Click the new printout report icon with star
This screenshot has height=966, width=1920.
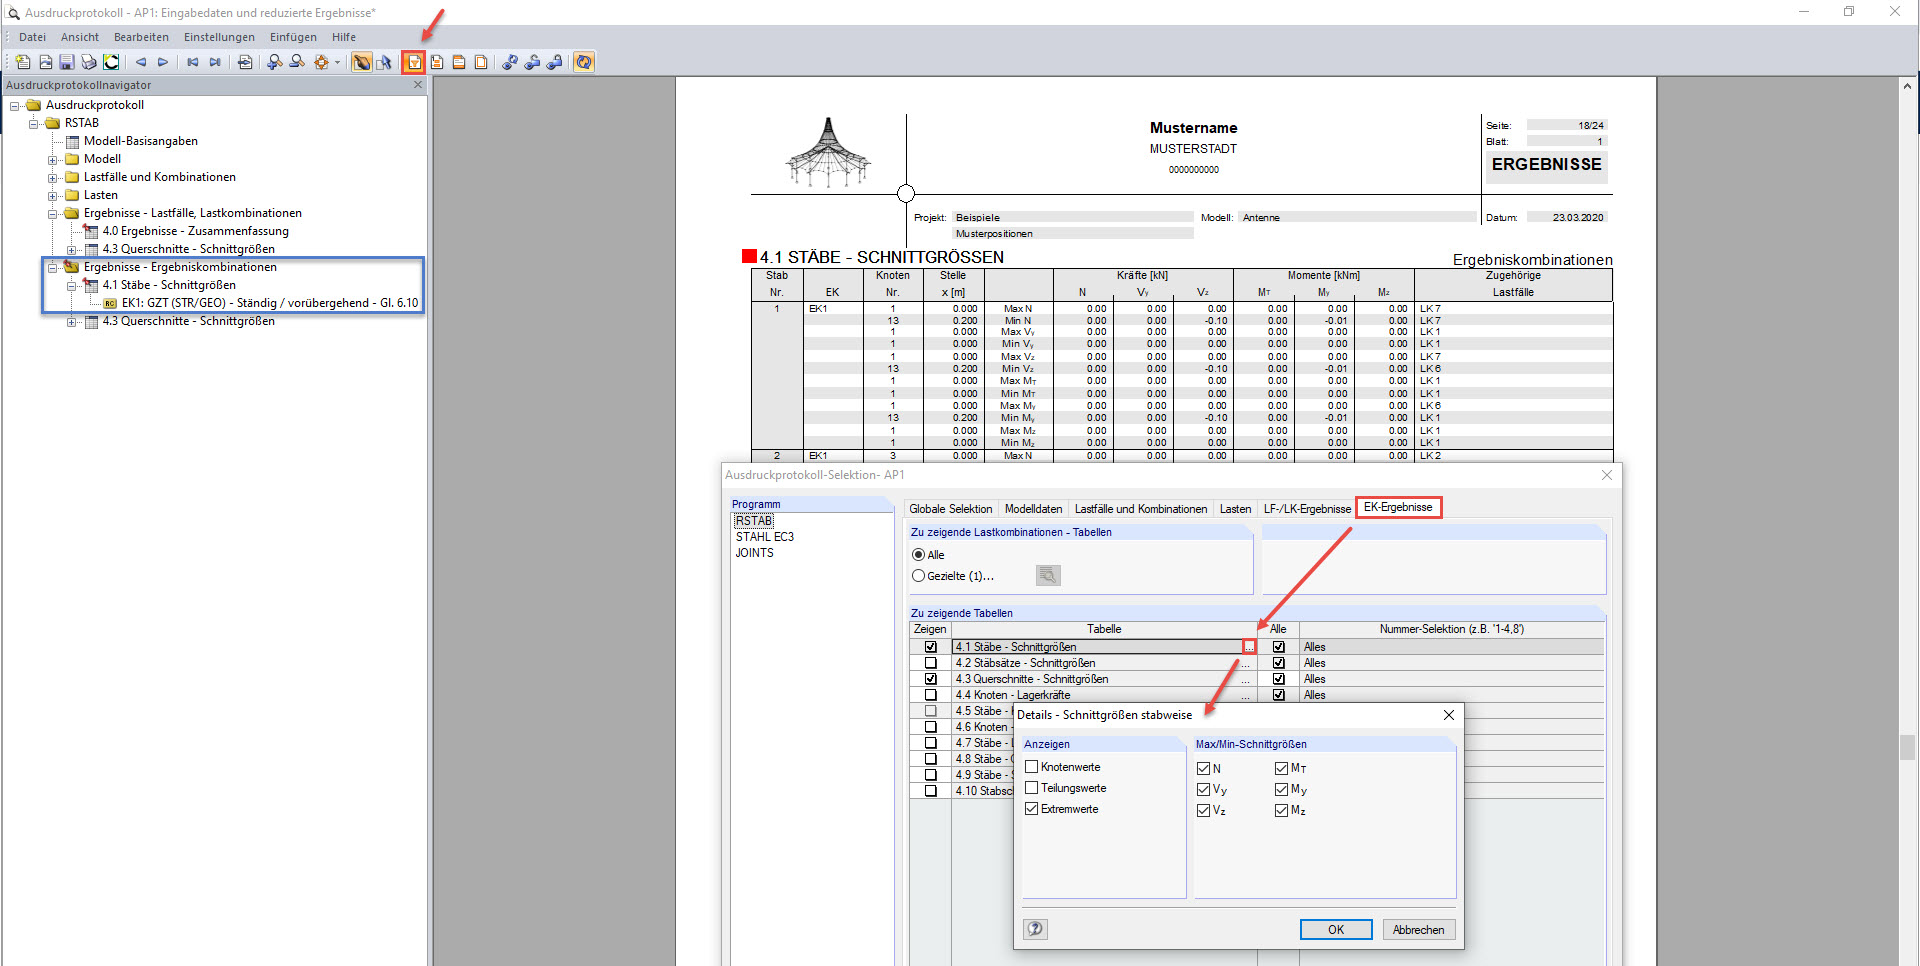coord(23,62)
